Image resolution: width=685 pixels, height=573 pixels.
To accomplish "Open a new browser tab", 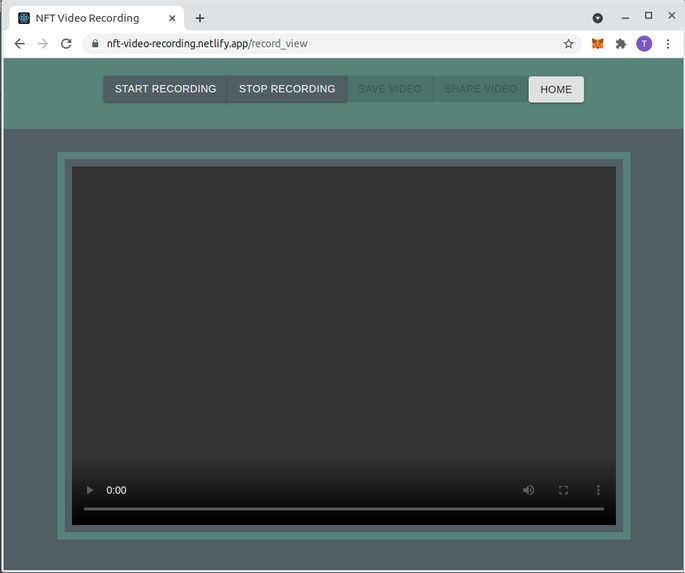I will tap(200, 18).
